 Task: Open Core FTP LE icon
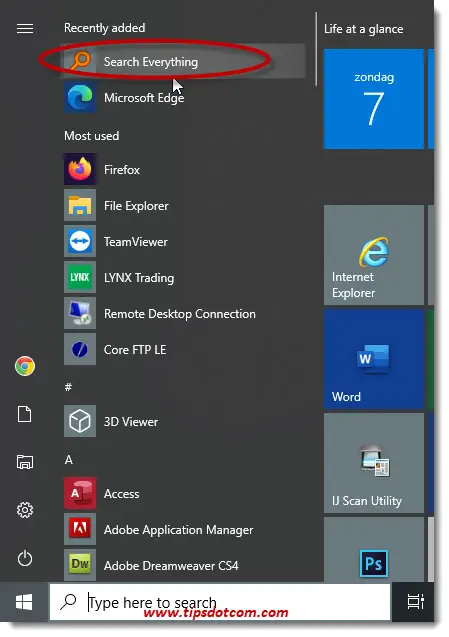(80, 349)
